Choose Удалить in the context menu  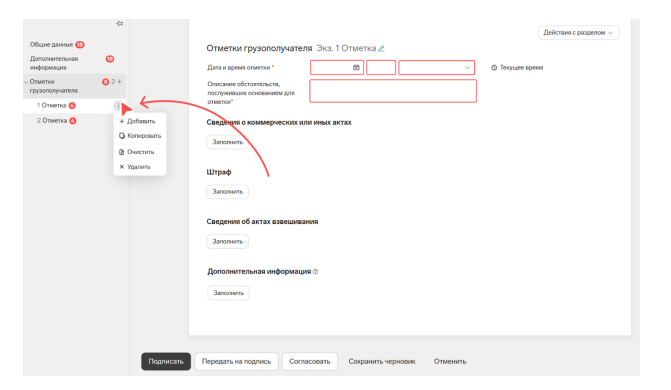pos(135,167)
